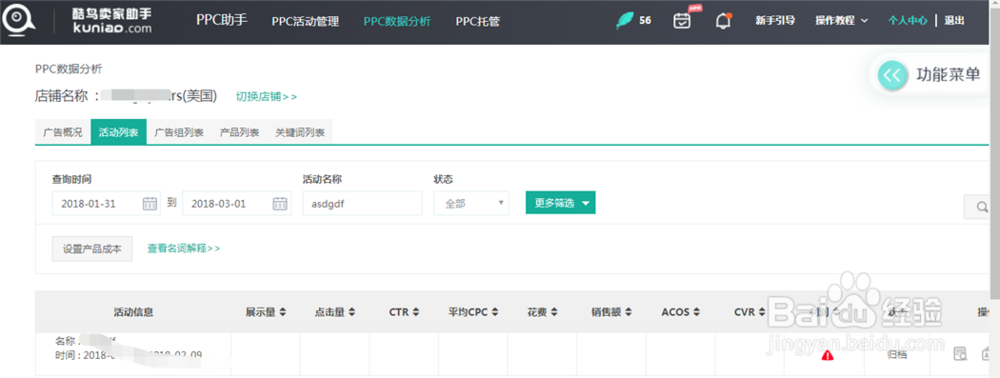Open the 查看名词解释>> link
This screenshot has width=1000, height=378.
pyautogui.click(x=184, y=248)
